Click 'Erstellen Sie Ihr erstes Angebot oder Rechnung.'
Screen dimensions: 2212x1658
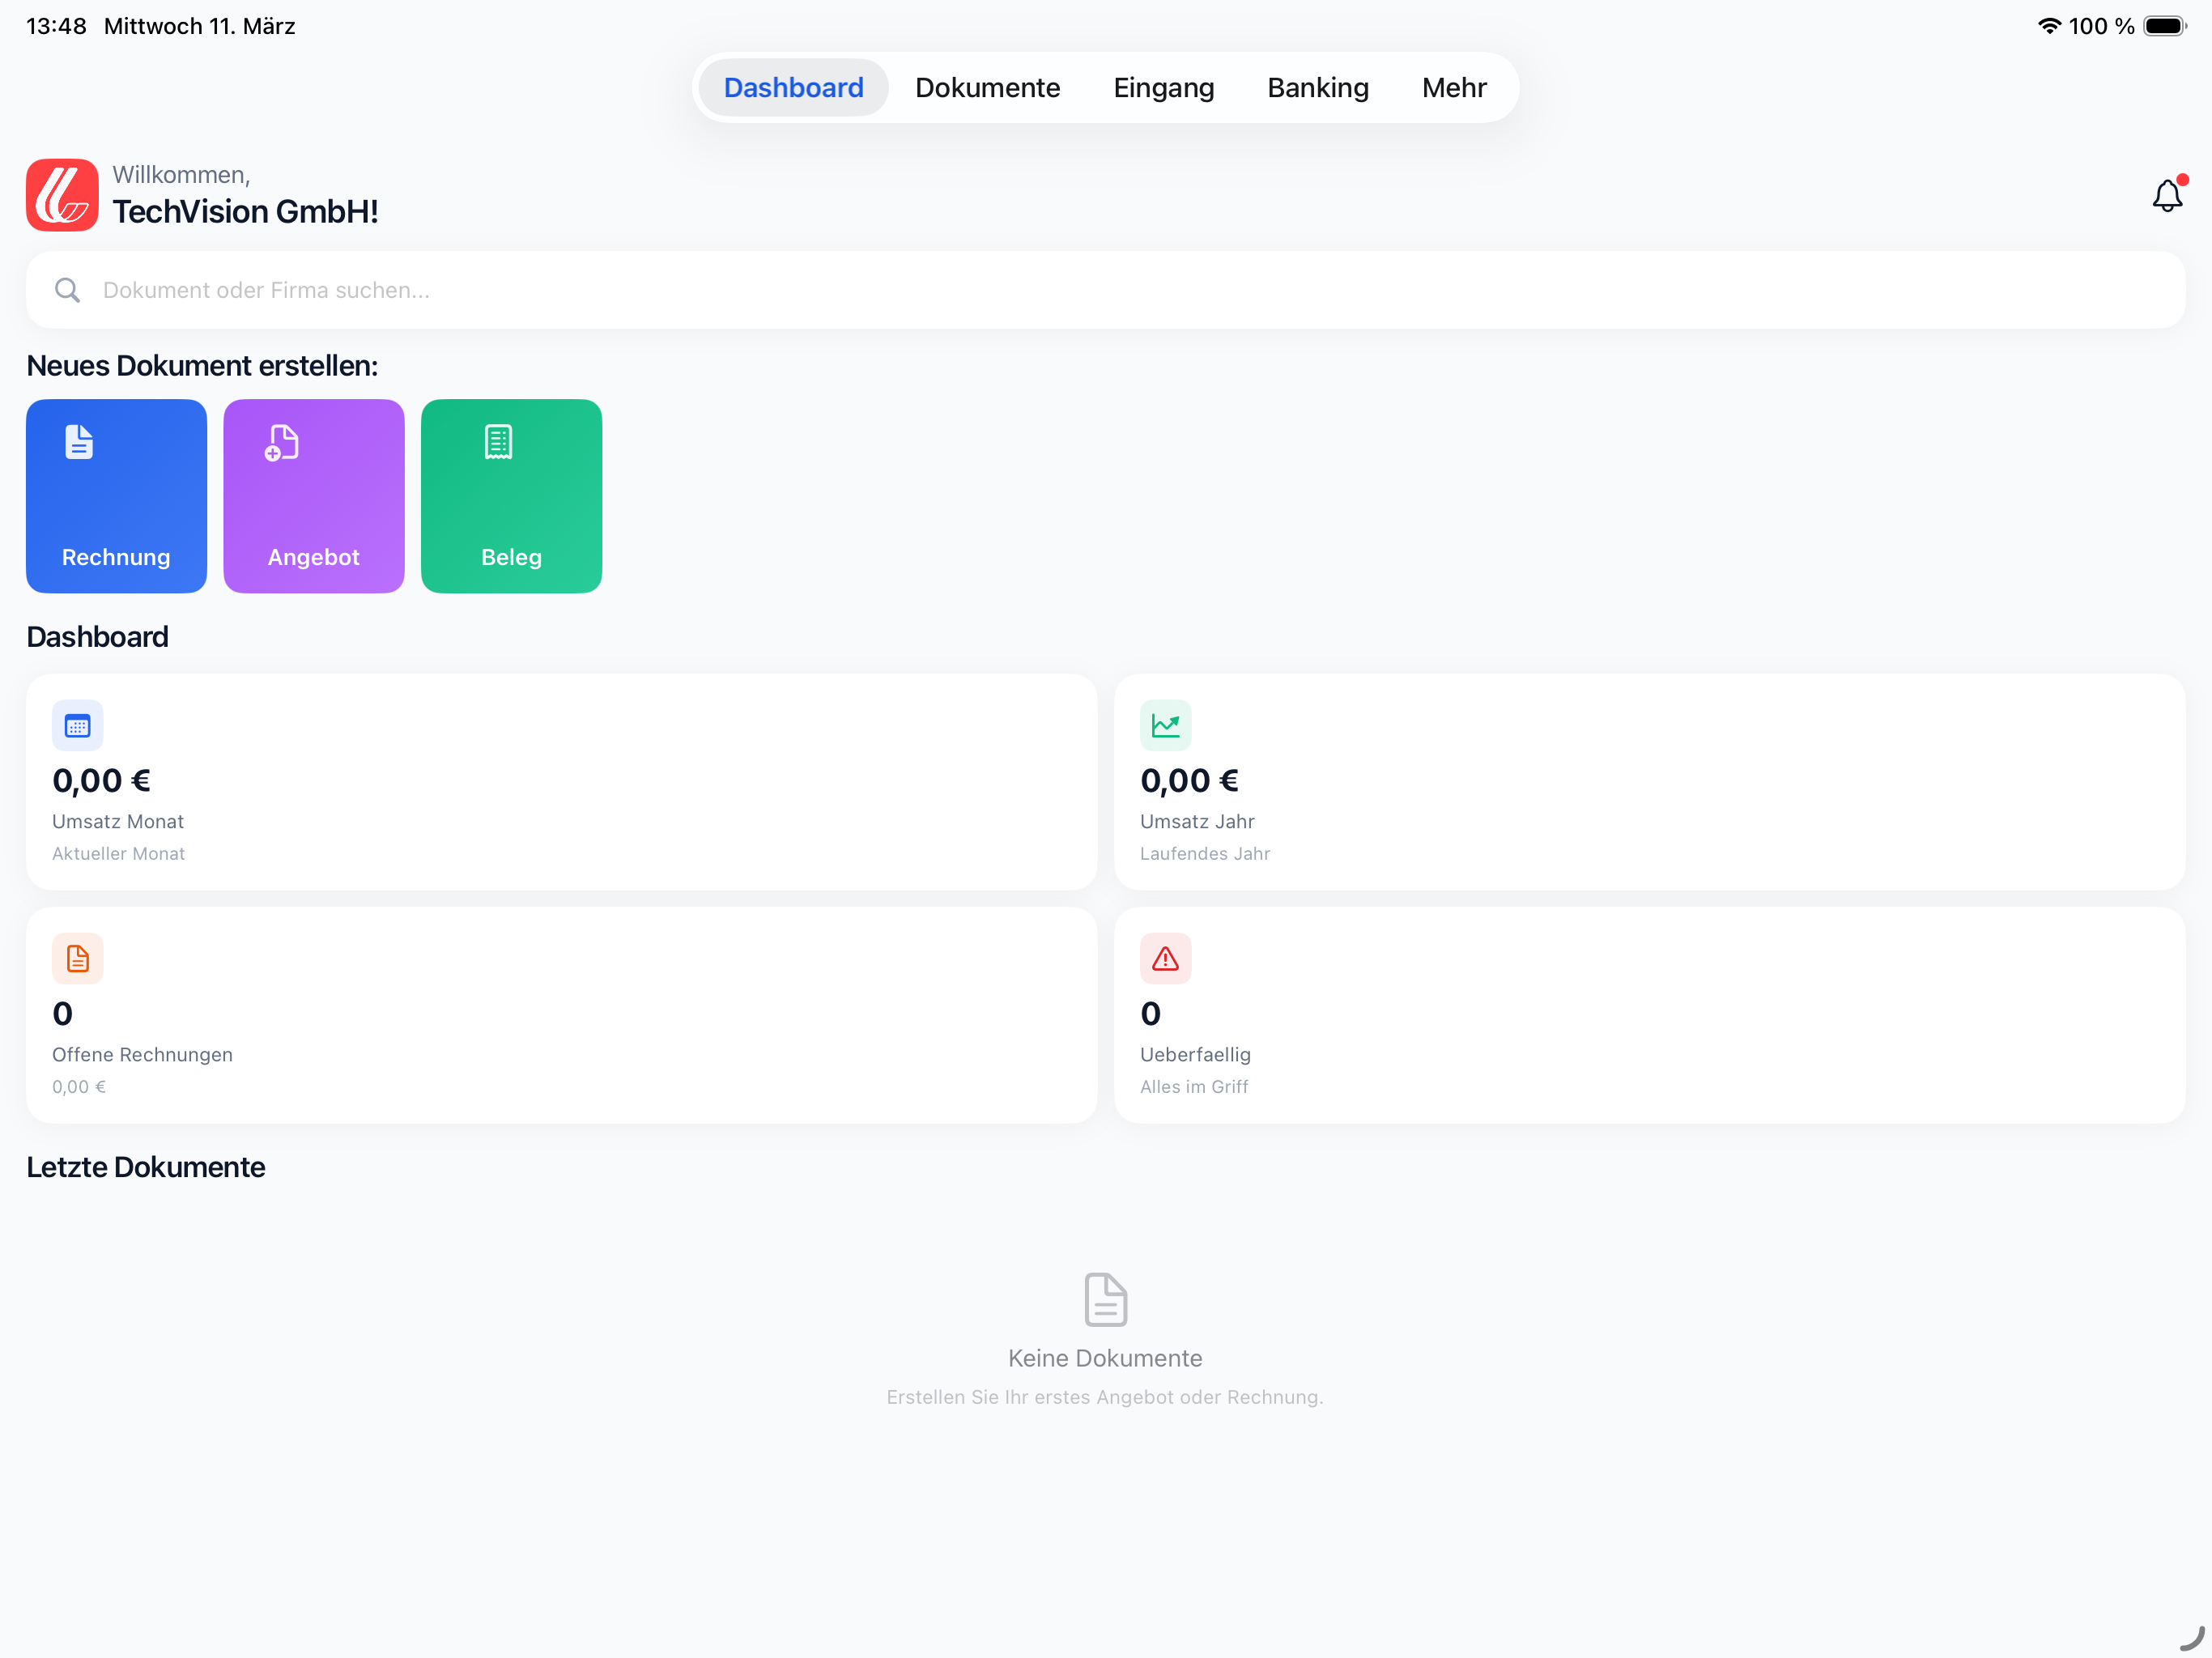click(x=1105, y=1397)
